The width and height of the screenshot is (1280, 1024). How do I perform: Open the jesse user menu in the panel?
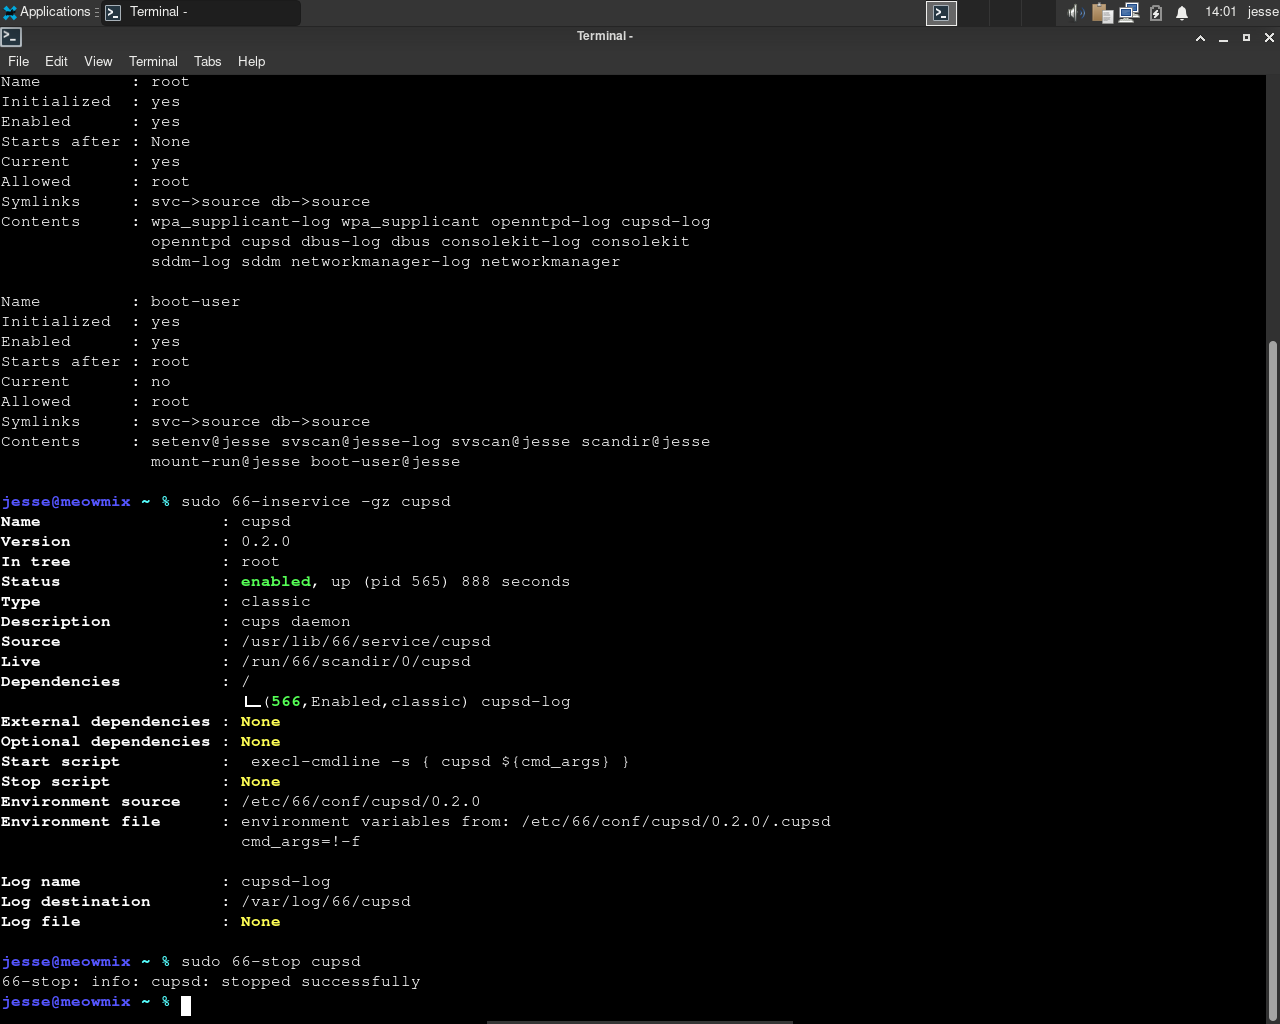click(x=1262, y=12)
